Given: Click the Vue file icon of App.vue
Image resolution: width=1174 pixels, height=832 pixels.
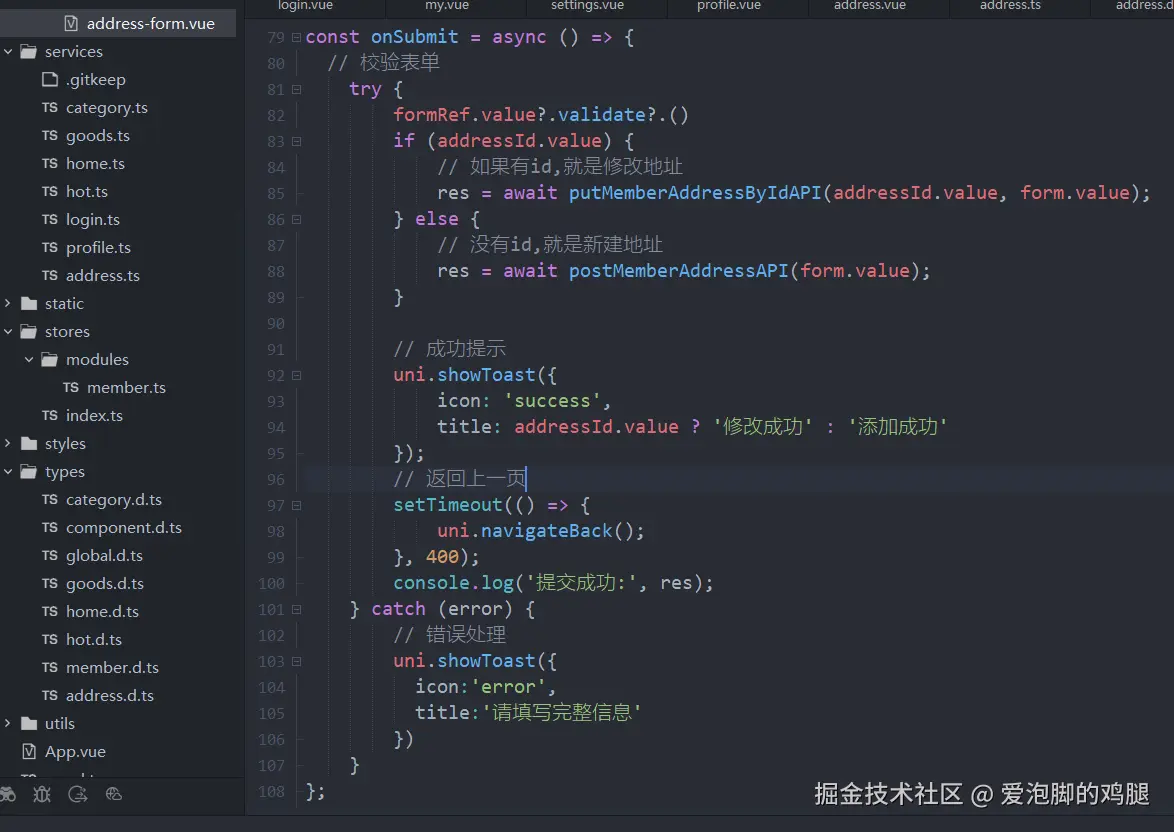Looking at the screenshot, I should (x=29, y=751).
